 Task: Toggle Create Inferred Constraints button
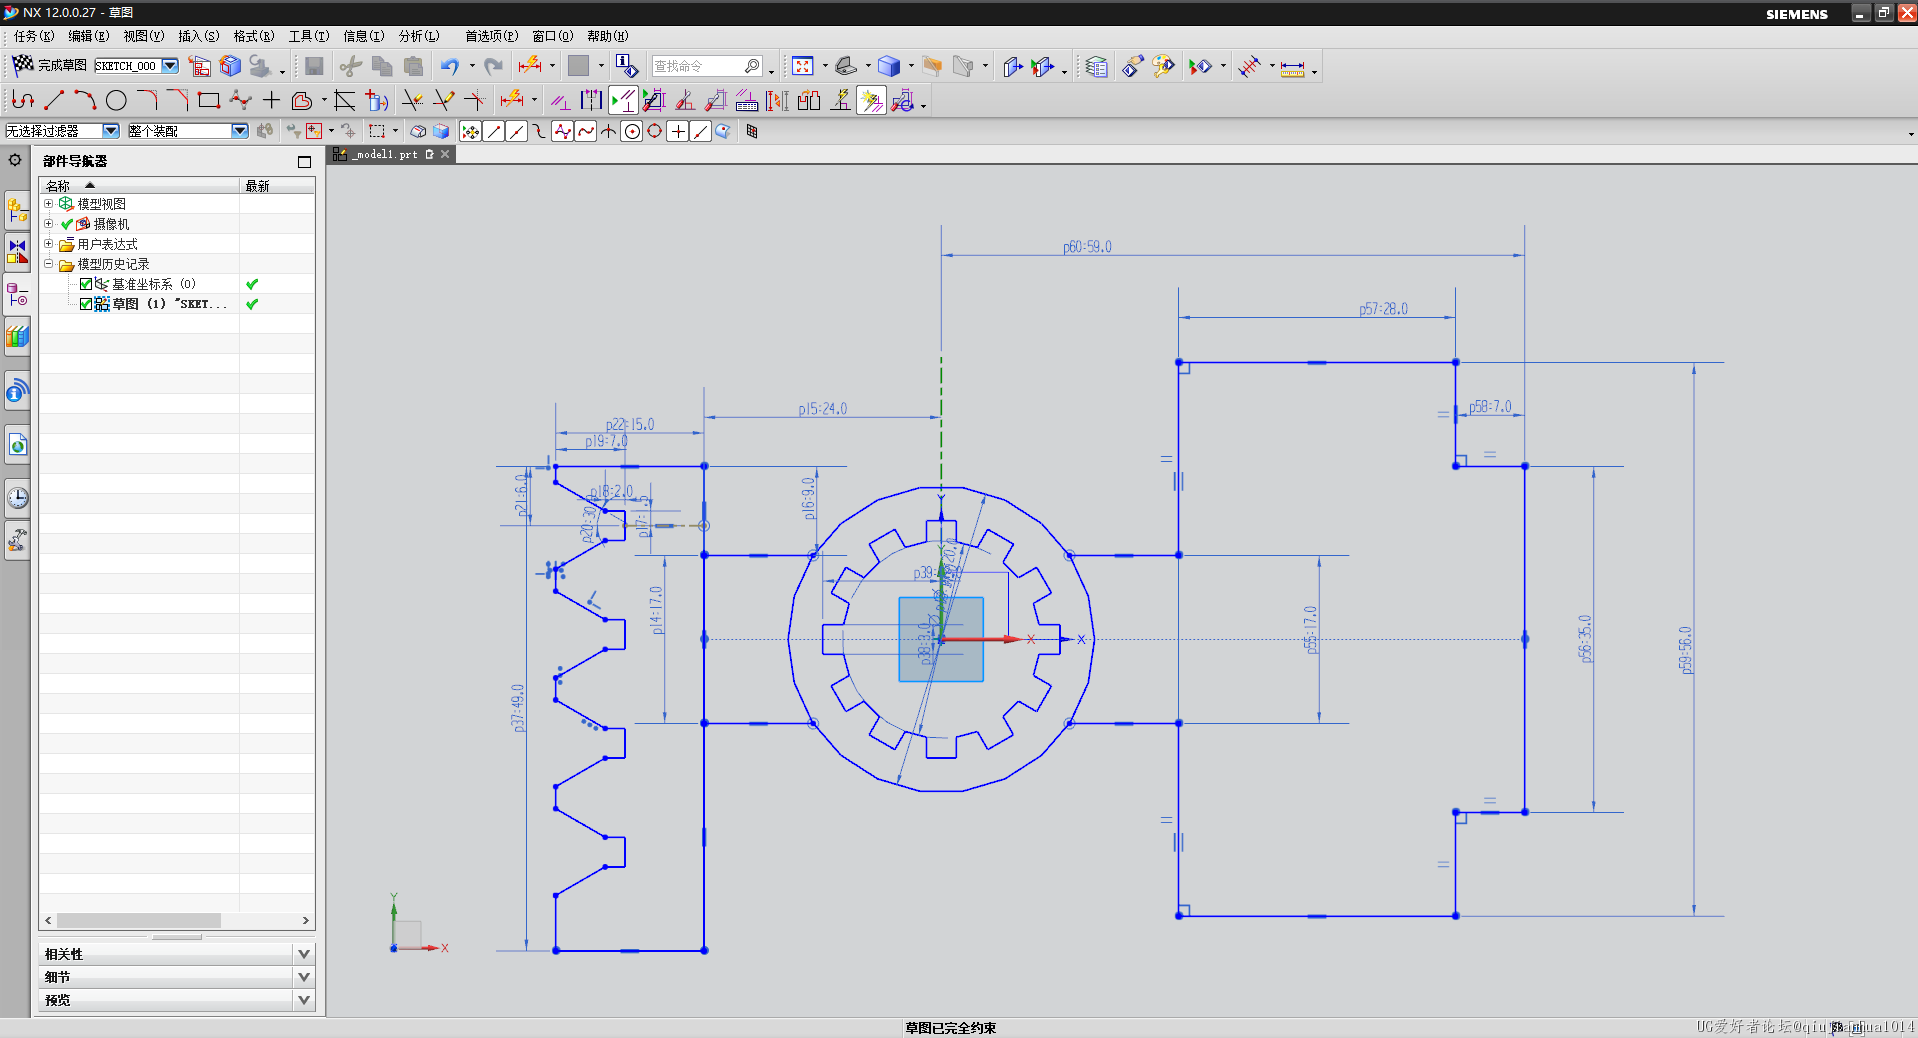pos(871,100)
